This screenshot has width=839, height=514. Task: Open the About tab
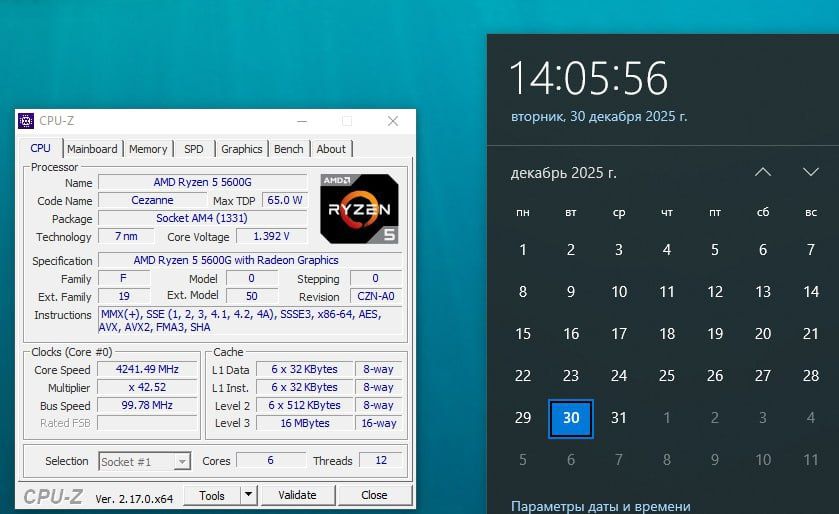point(331,149)
